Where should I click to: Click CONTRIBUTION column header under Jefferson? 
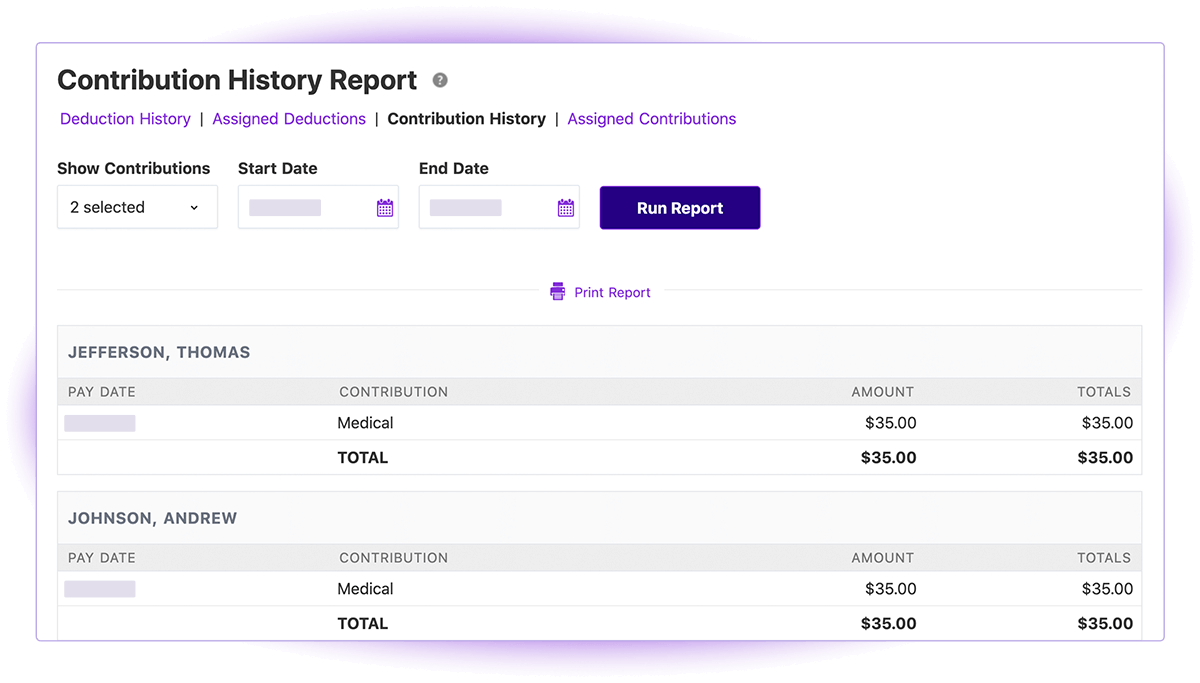coord(394,392)
